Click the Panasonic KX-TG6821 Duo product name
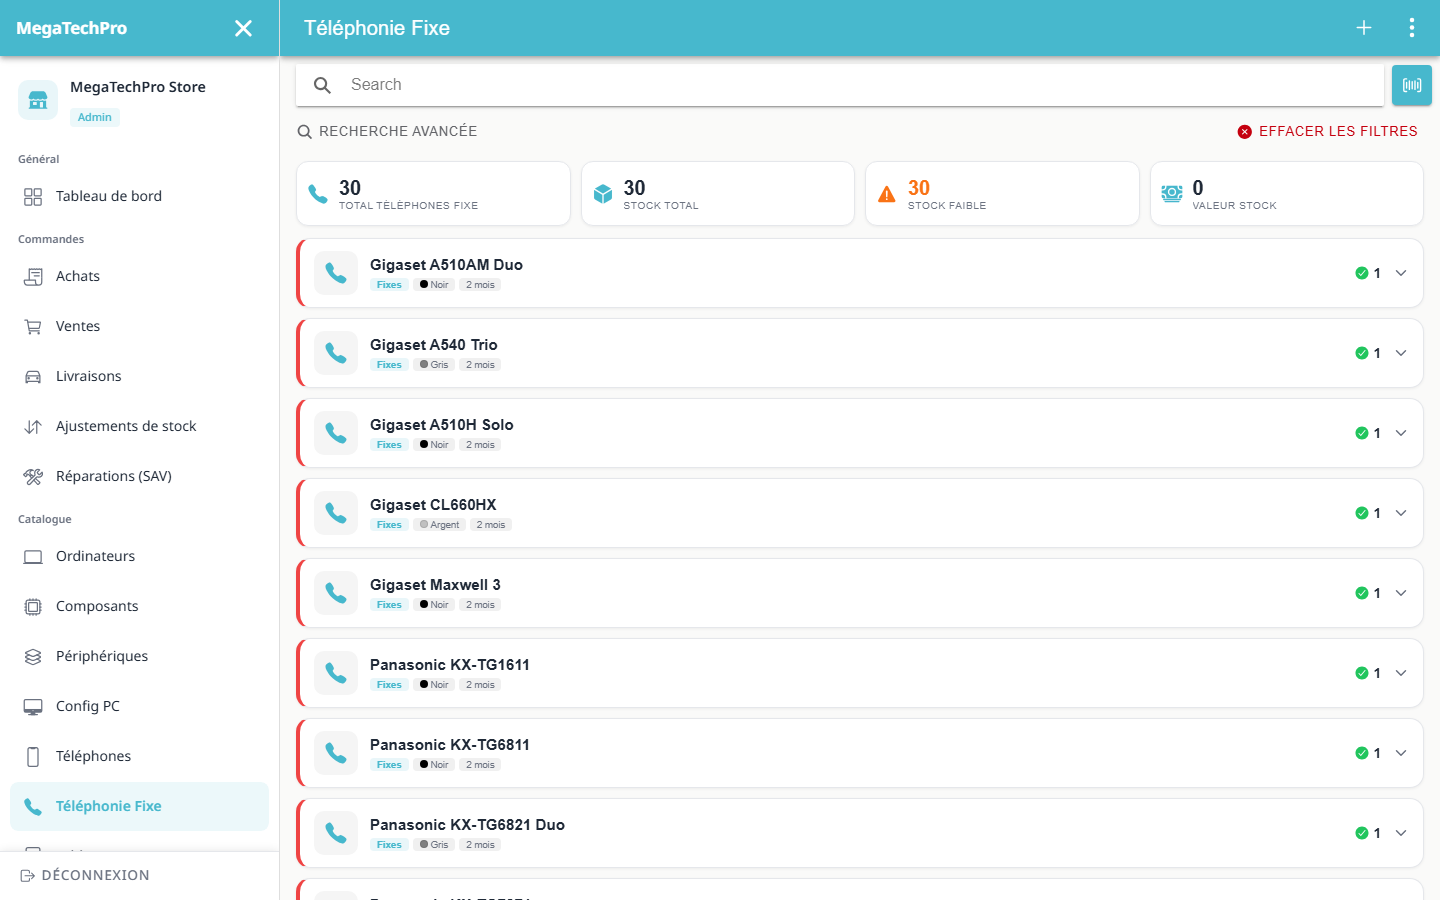1440x900 pixels. 467,825
